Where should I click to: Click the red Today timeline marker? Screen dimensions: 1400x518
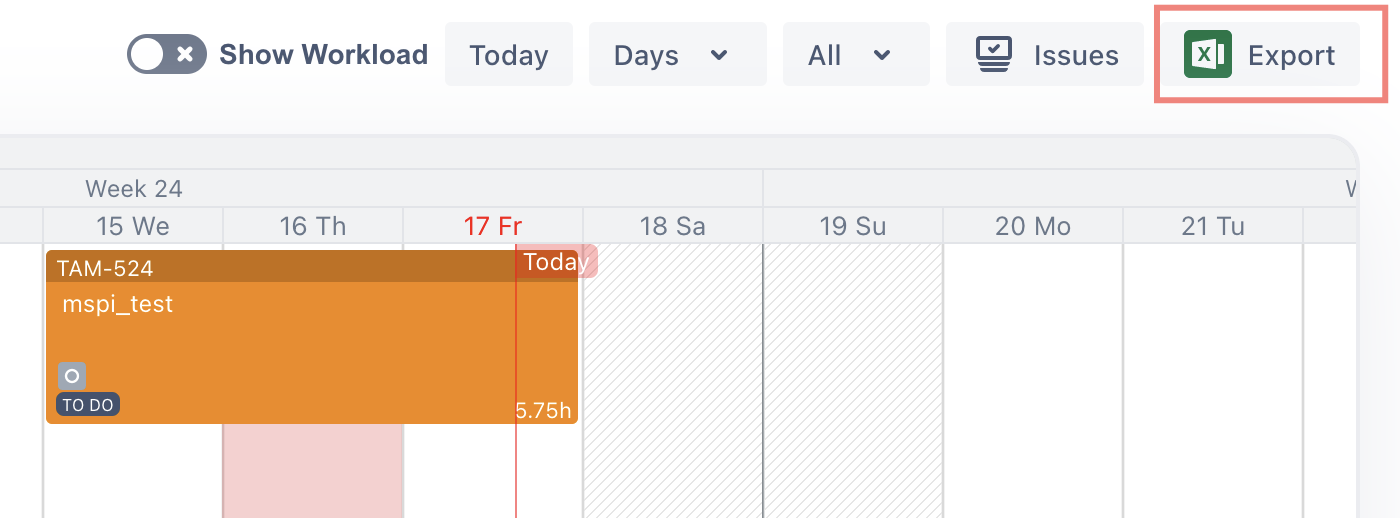click(x=557, y=262)
